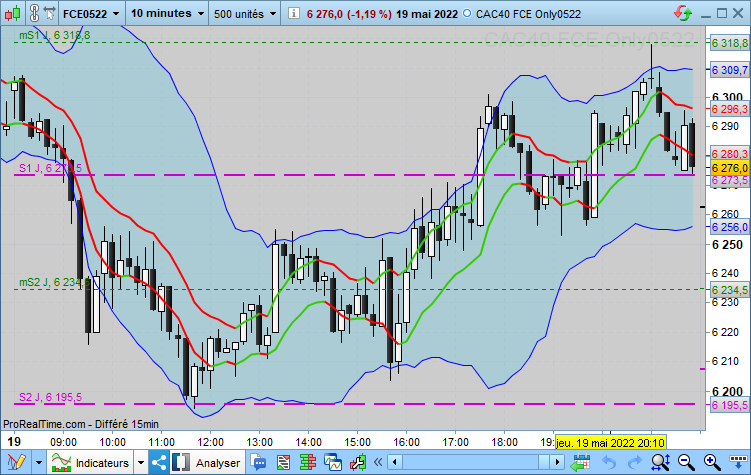Click the 6 296,3 red price label
The height and width of the screenshot is (475, 751).
(x=729, y=109)
